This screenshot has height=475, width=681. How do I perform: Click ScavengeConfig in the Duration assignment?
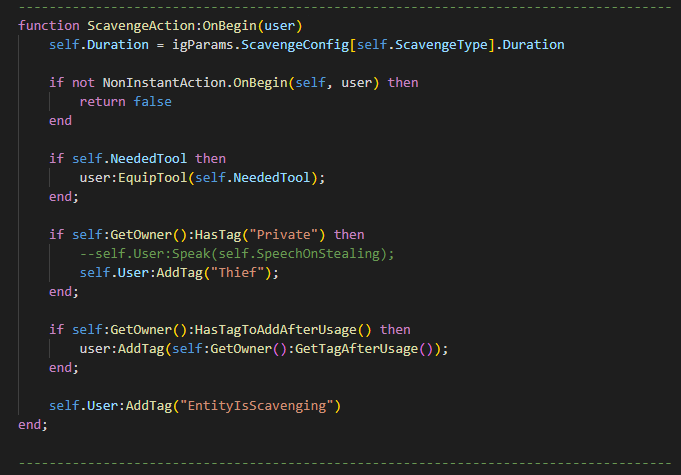coord(295,45)
